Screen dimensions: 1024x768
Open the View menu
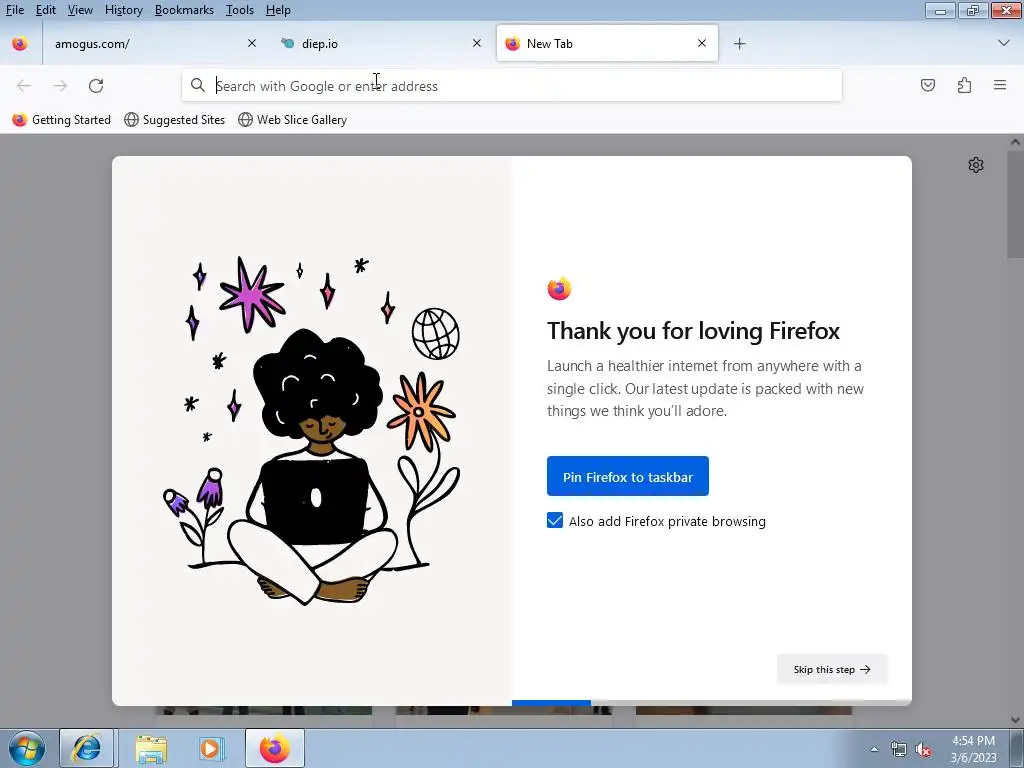[80, 10]
